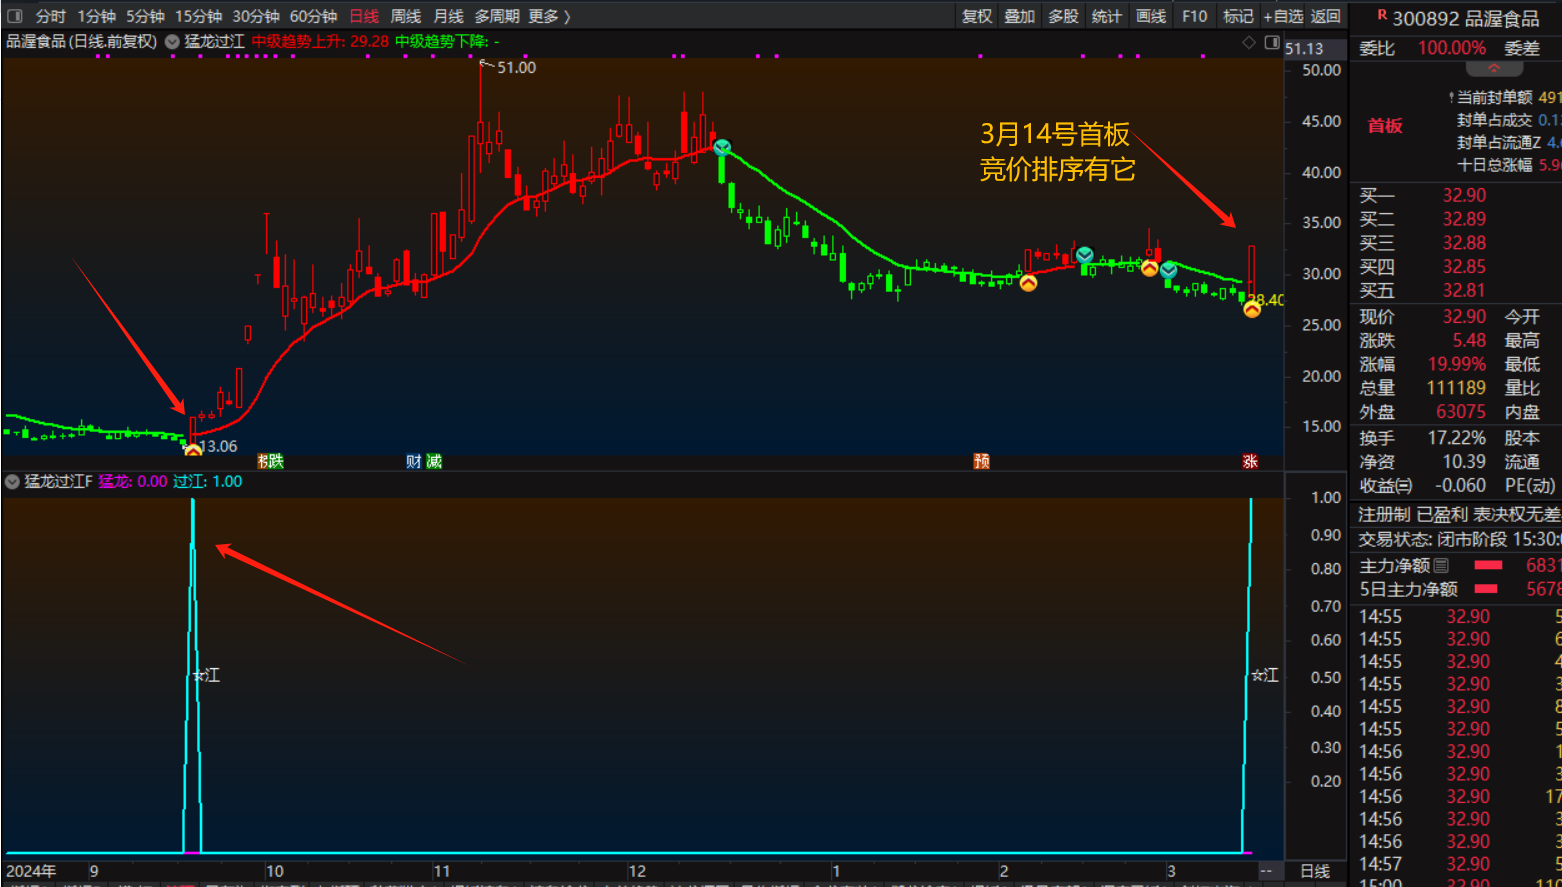Image resolution: width=1562 pixels, height=887 pixels.
Task: Toggle the left sidebar panel icon
Action: click(14, 16)
